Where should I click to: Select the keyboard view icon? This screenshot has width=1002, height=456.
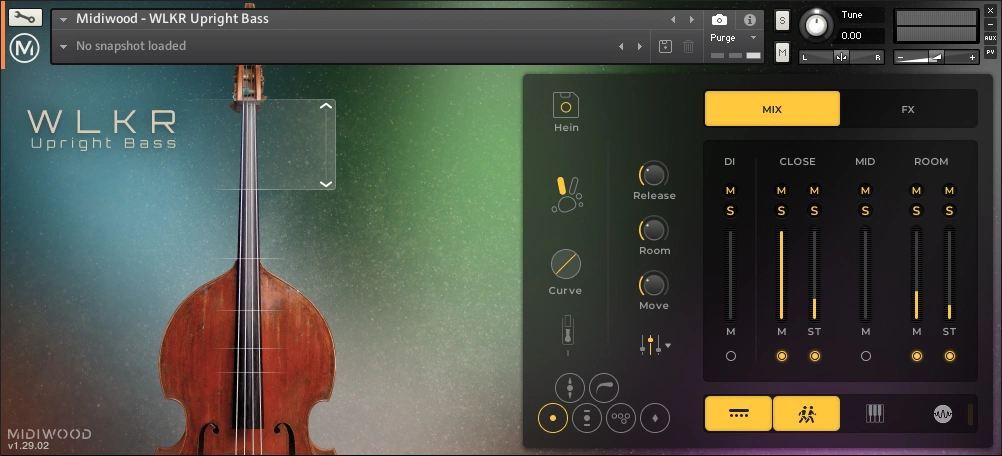pyautogui.click(x=874, y=413)
